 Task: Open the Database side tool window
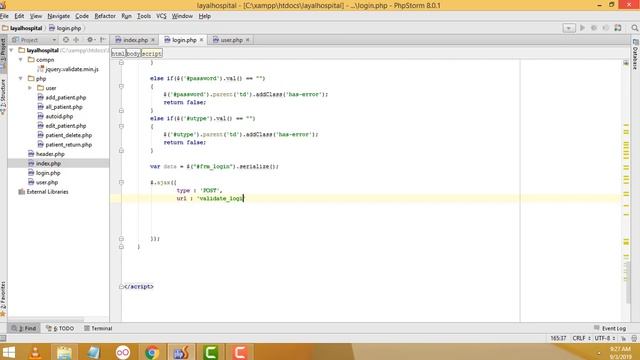pos(636,54)
